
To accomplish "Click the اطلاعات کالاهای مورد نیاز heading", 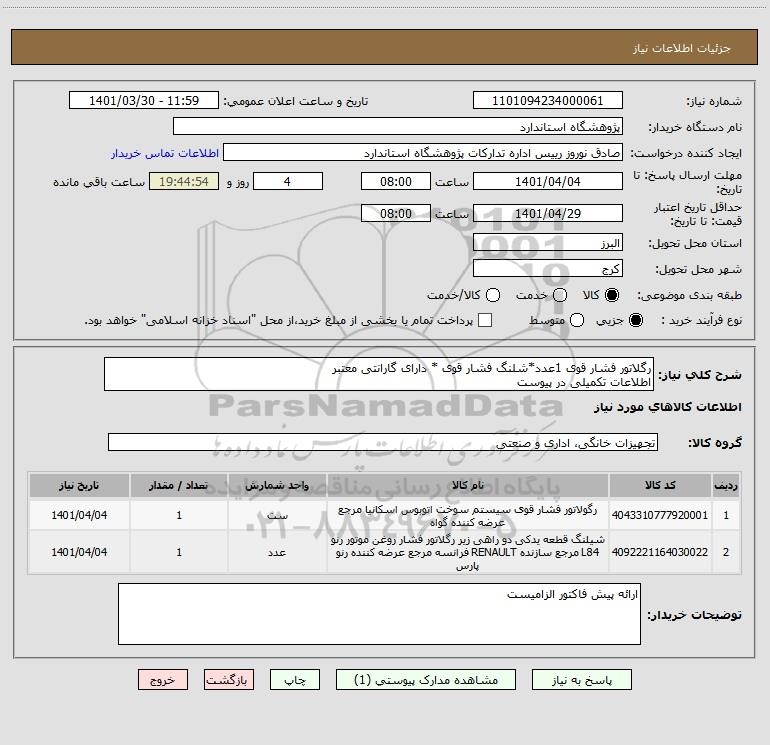I will pos(667,407).
